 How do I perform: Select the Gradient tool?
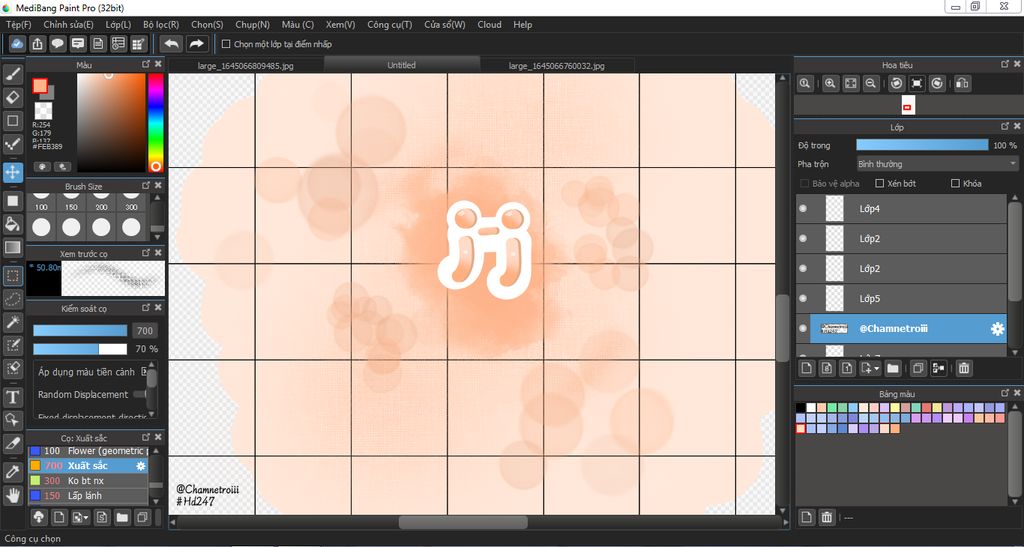(x=13, y=247)
